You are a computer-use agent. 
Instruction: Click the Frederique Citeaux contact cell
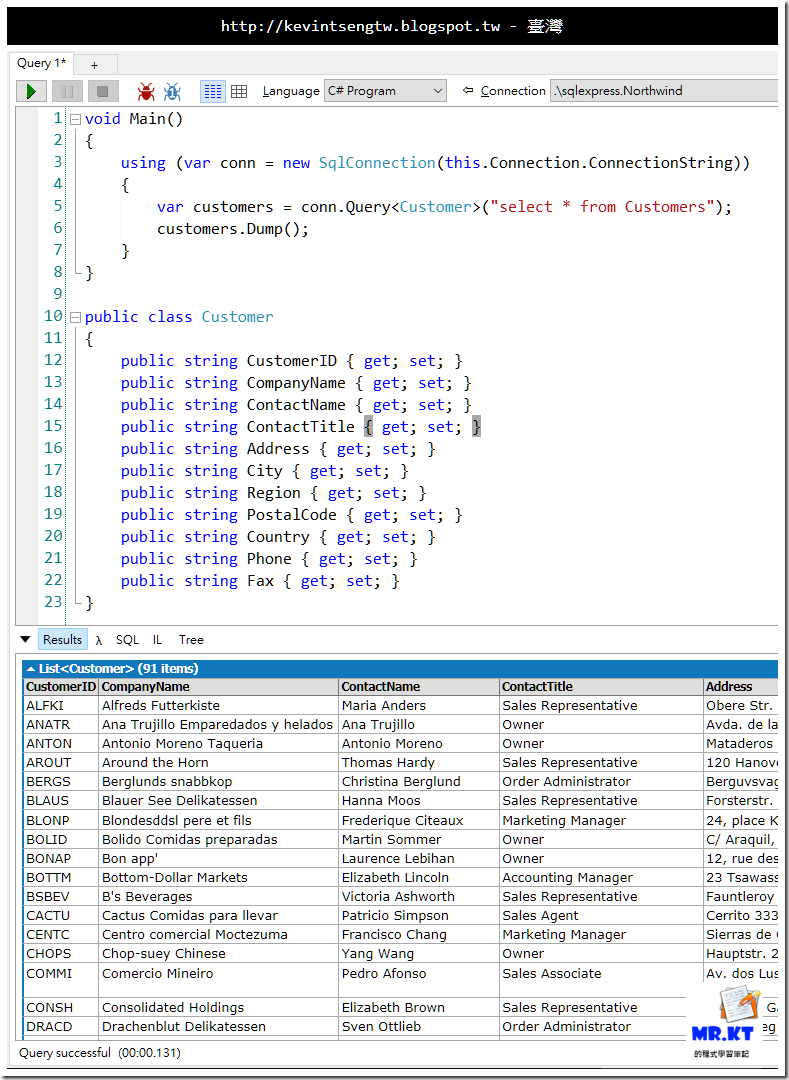tap(419, 820)
